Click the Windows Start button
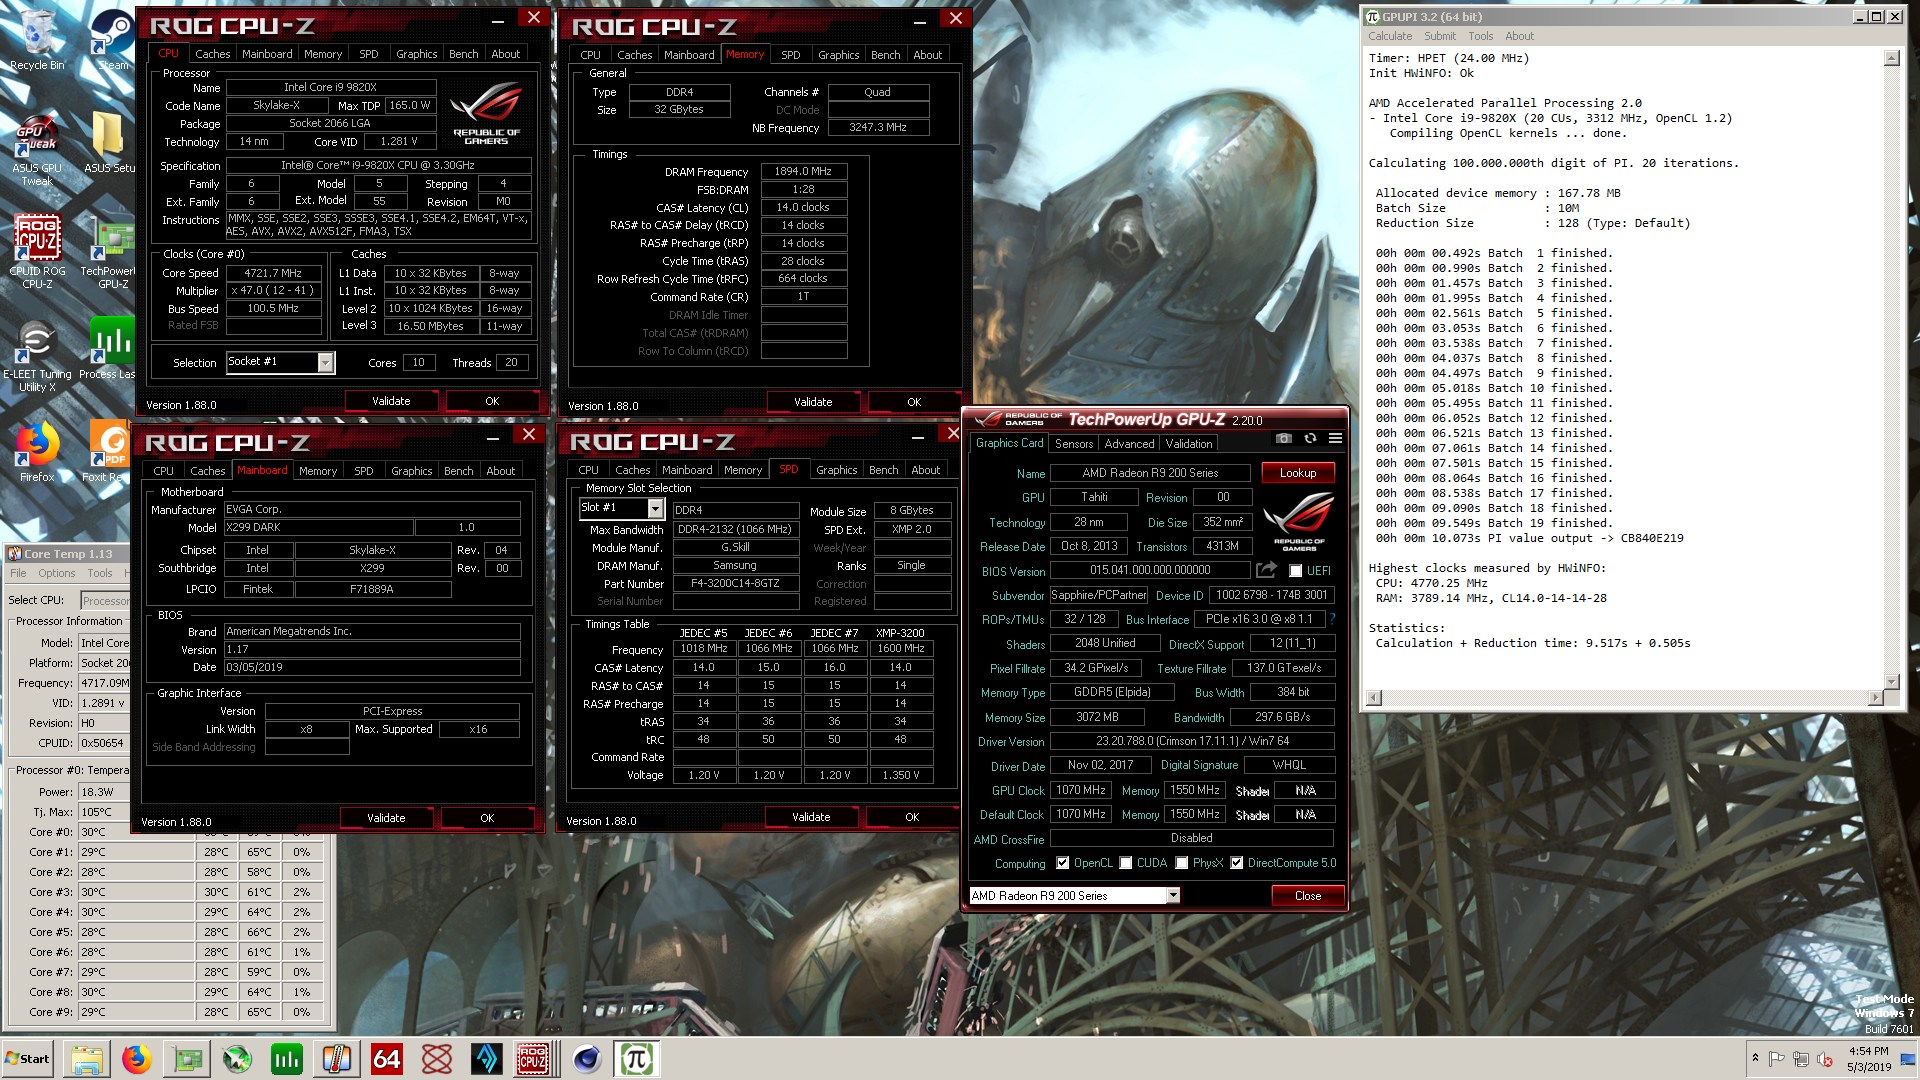Viewport: 1920px width, 1080px height. pyautogui.click(x=29, y=1059)
